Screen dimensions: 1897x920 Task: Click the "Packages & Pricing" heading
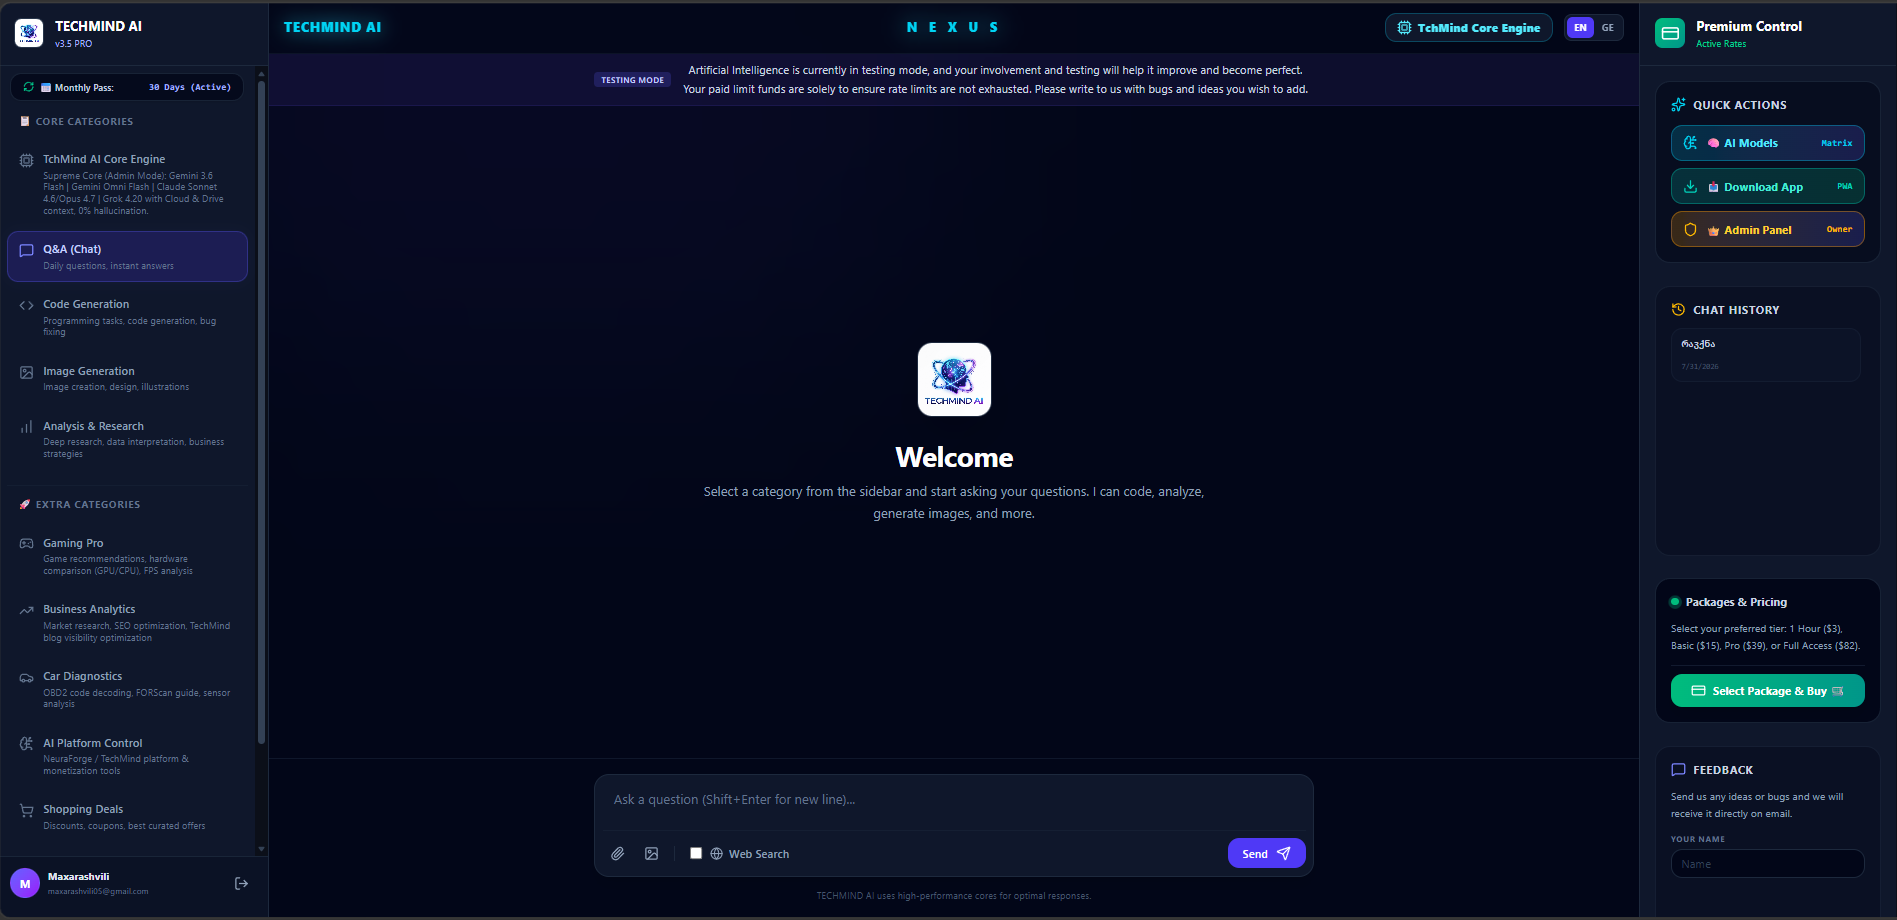[x=1736, y=602]
